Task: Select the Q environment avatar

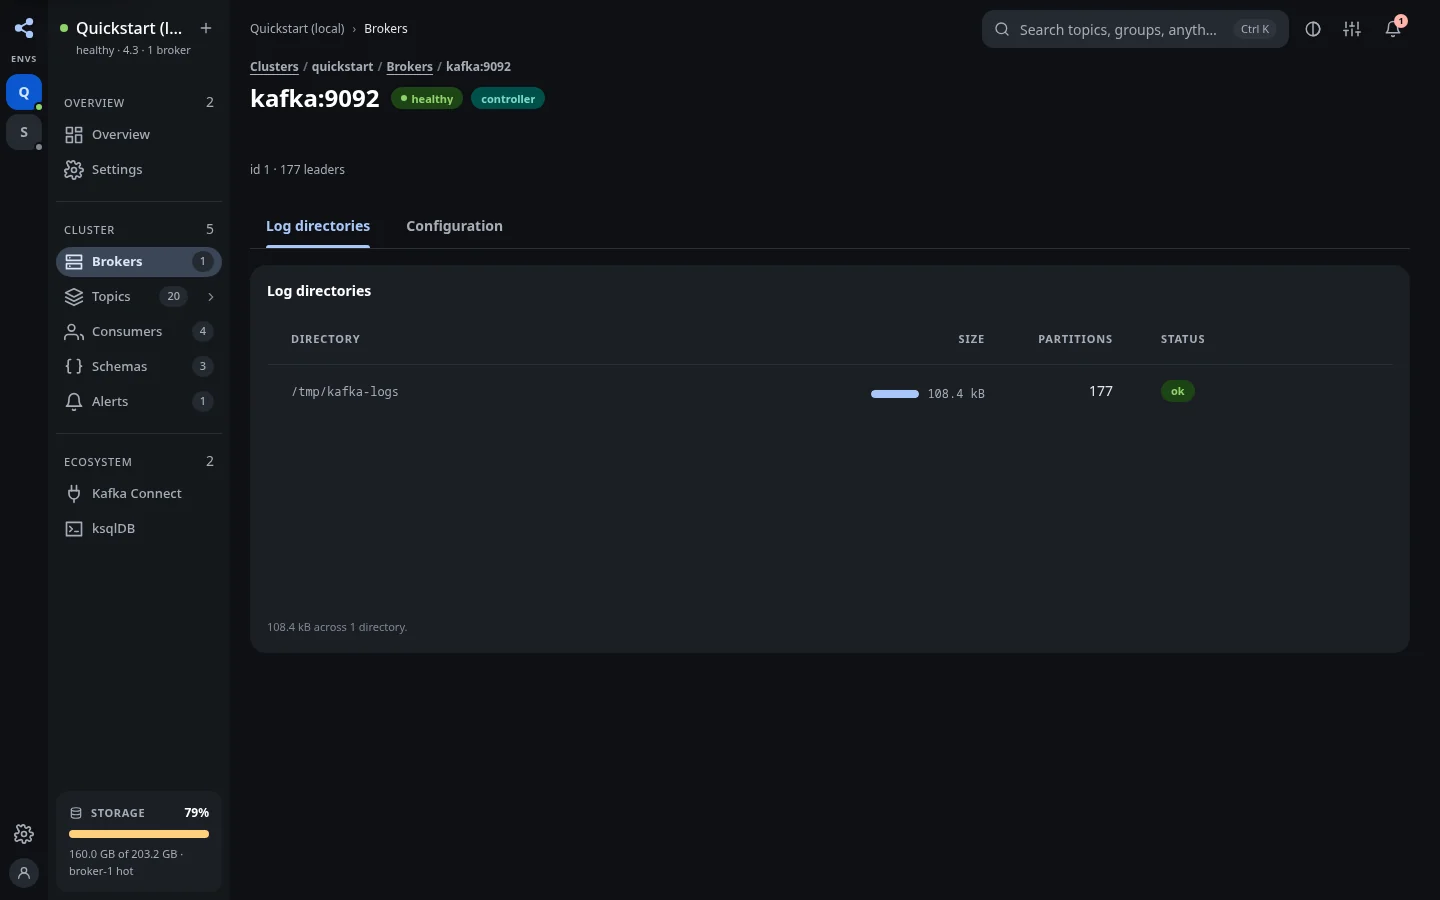Action: (x=24, y=92)
